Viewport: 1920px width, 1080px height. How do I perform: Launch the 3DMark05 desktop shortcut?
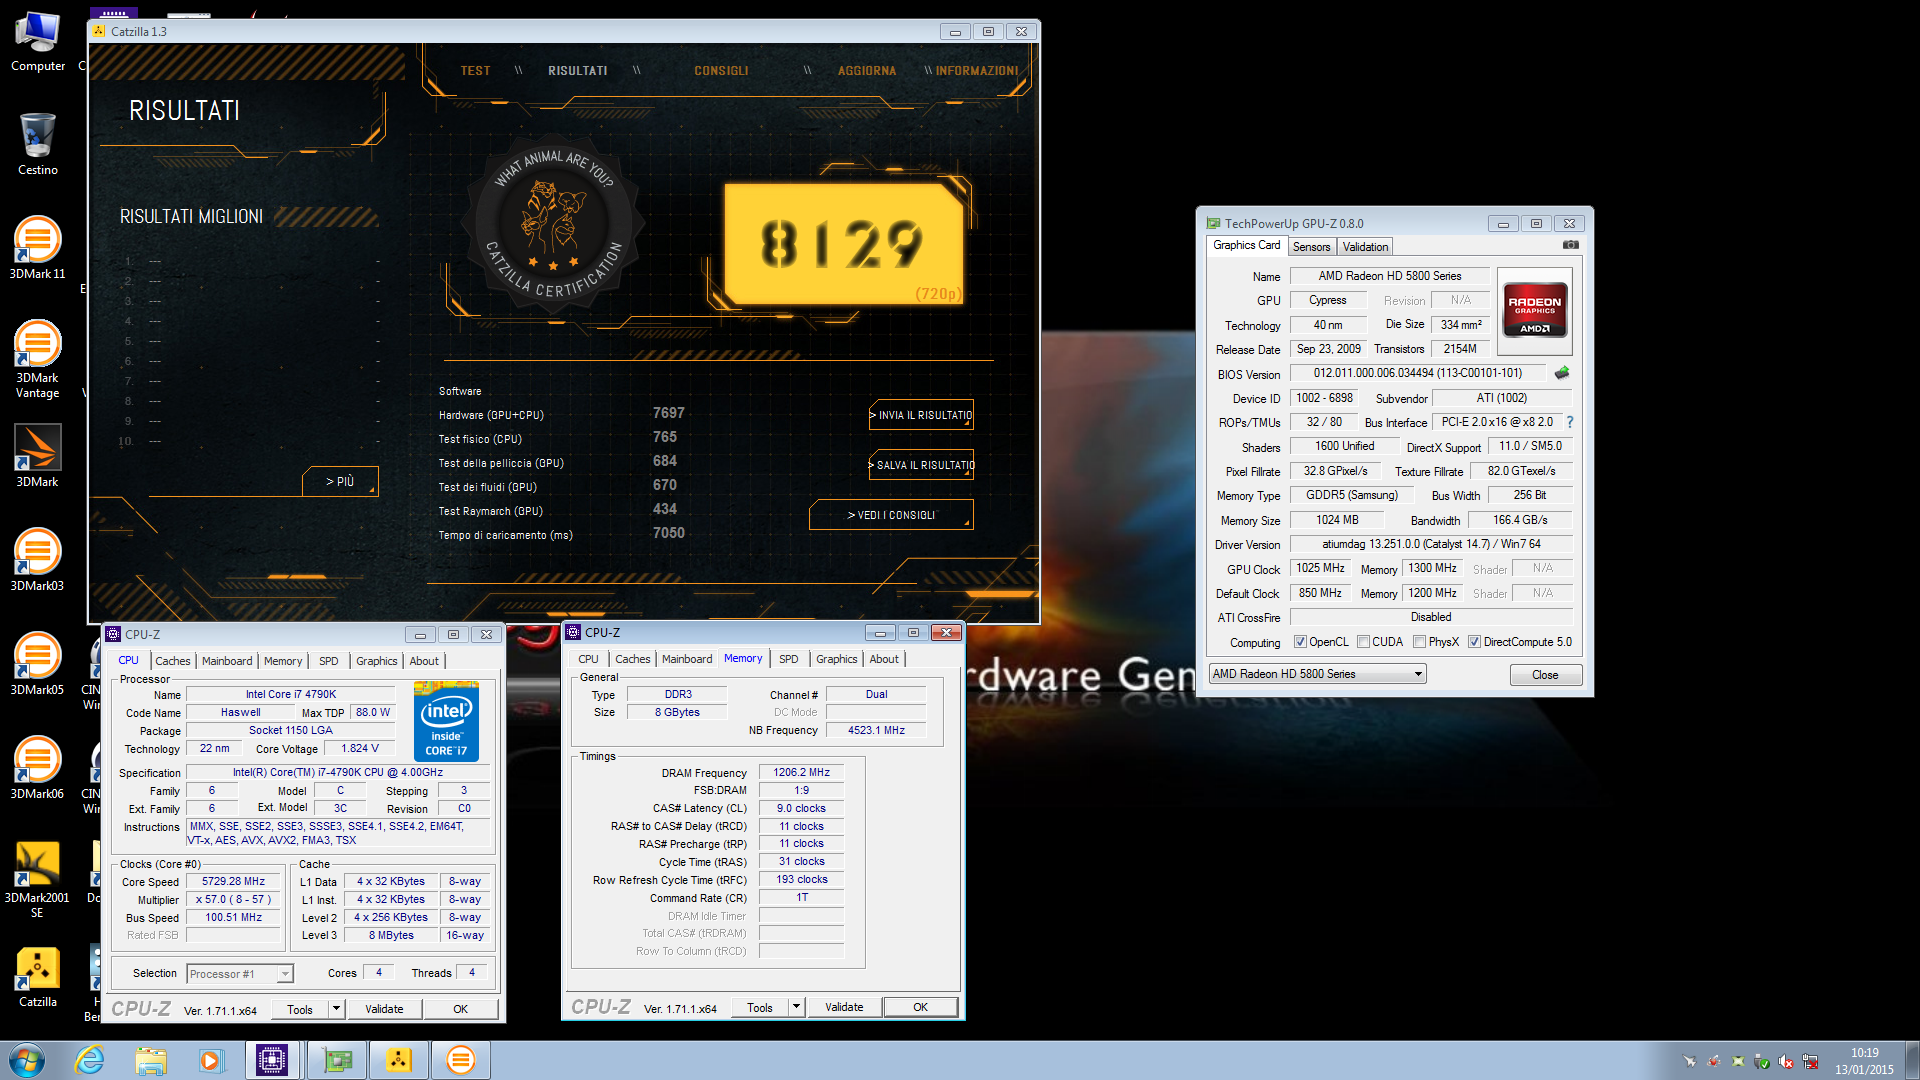pyautogui.click(x=37, y=664)
